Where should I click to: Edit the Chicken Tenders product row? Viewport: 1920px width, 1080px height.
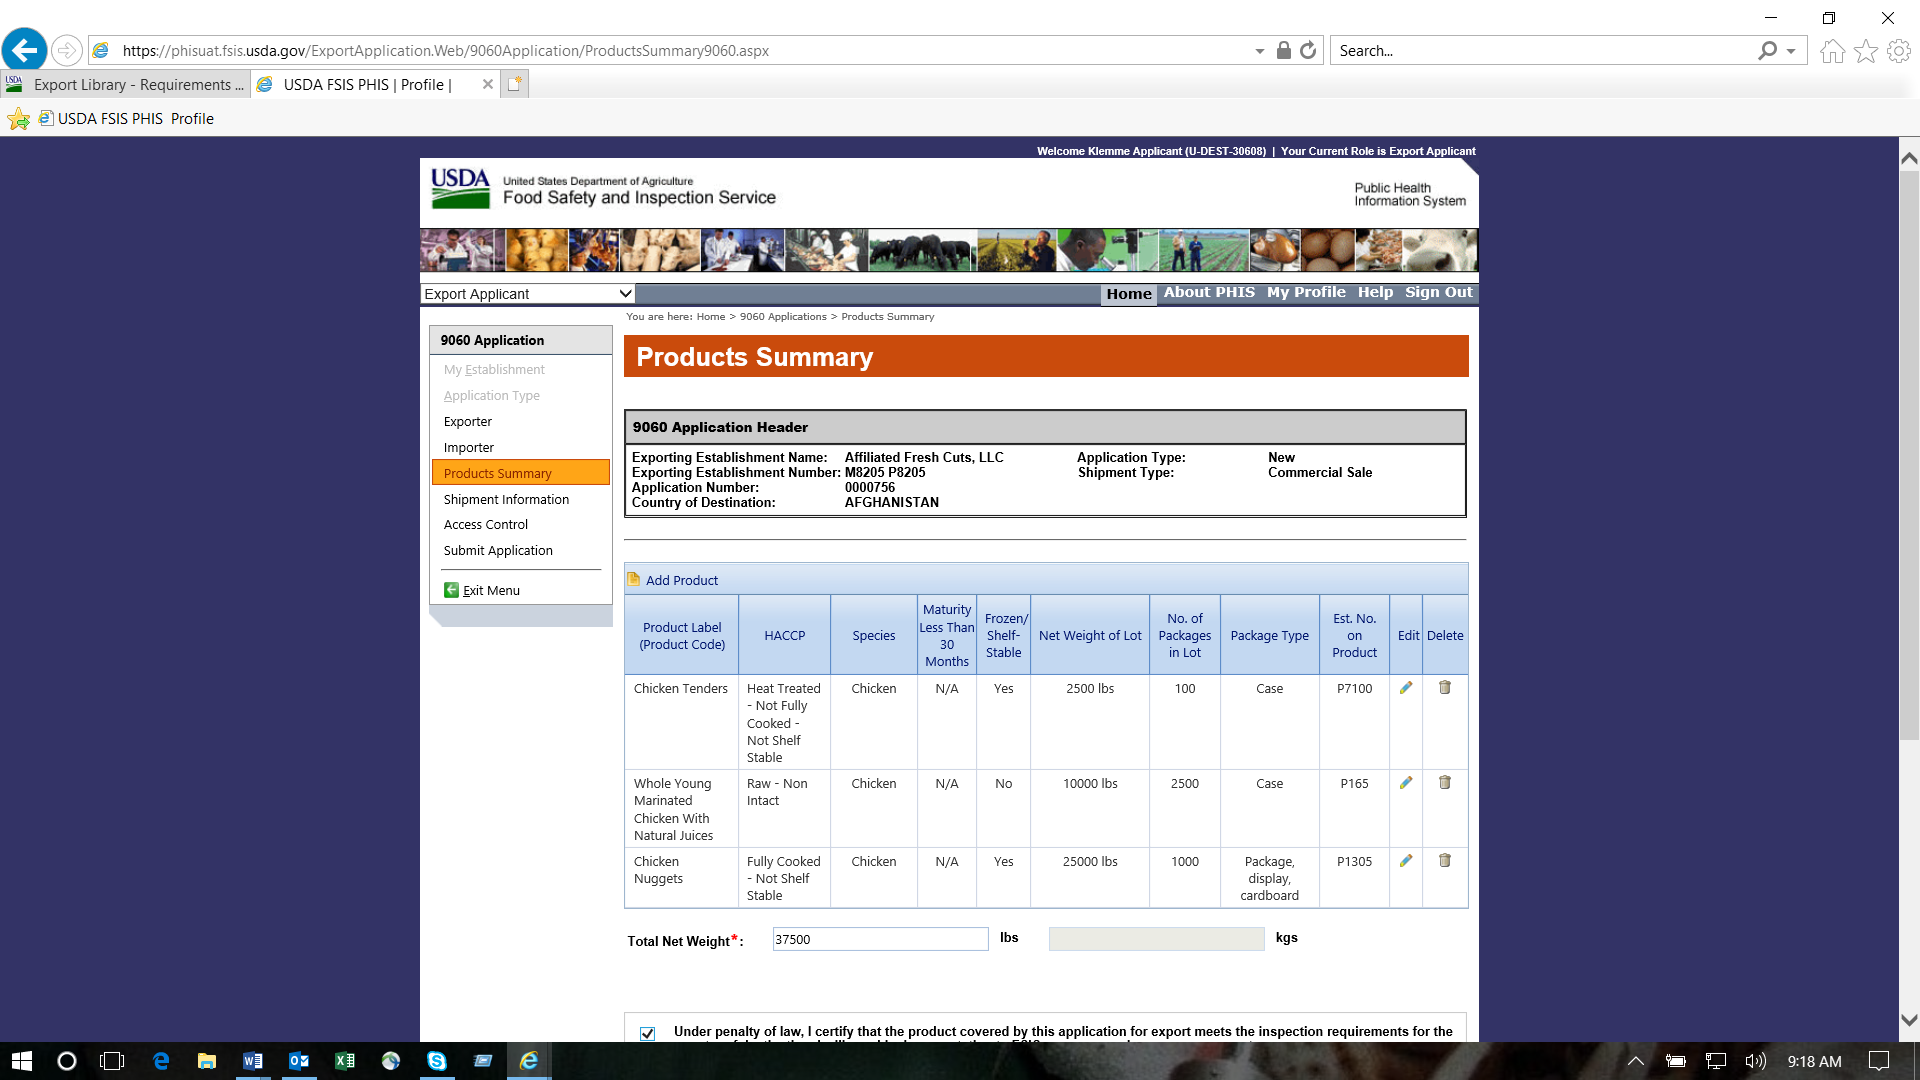pos(1406,688)
